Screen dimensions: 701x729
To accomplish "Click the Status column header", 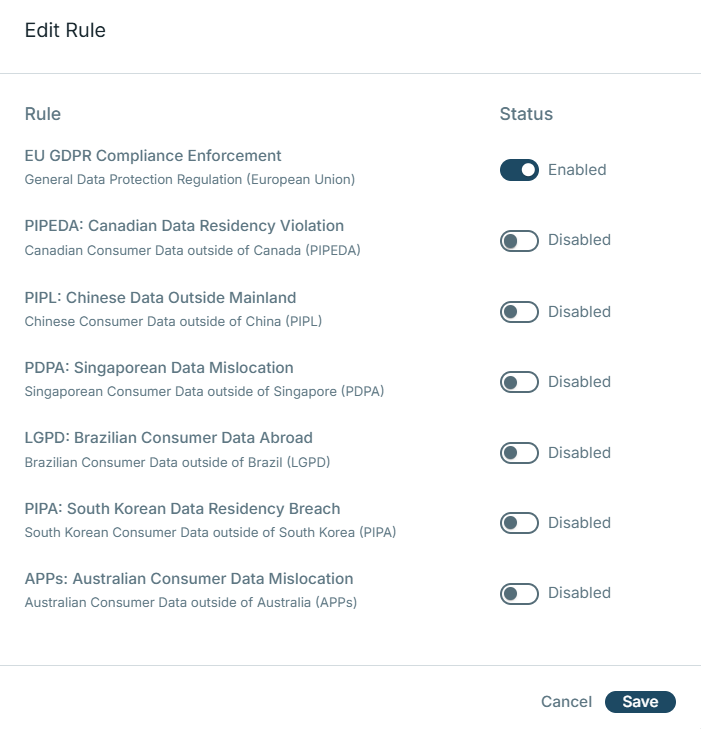I will click(x=526, y=114).
